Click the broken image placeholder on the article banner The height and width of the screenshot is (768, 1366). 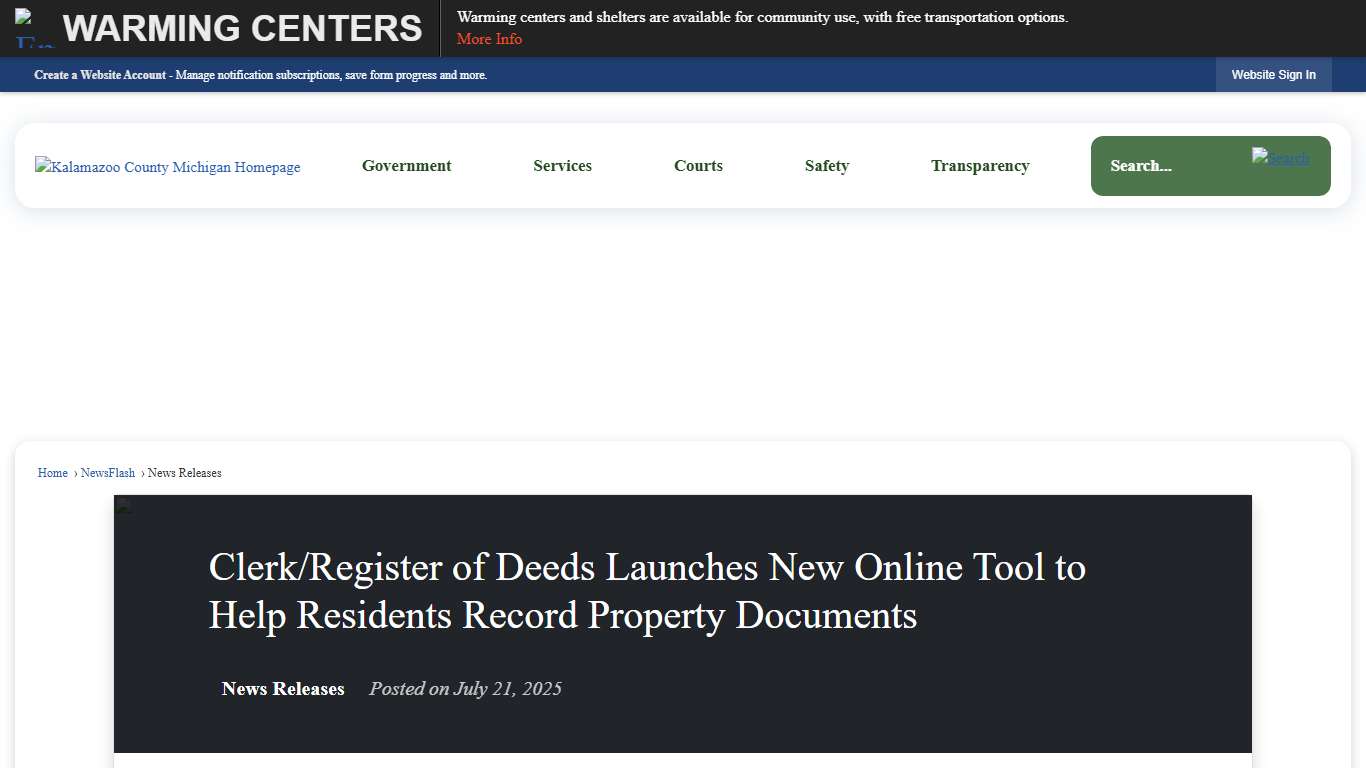tap(122, 505)
